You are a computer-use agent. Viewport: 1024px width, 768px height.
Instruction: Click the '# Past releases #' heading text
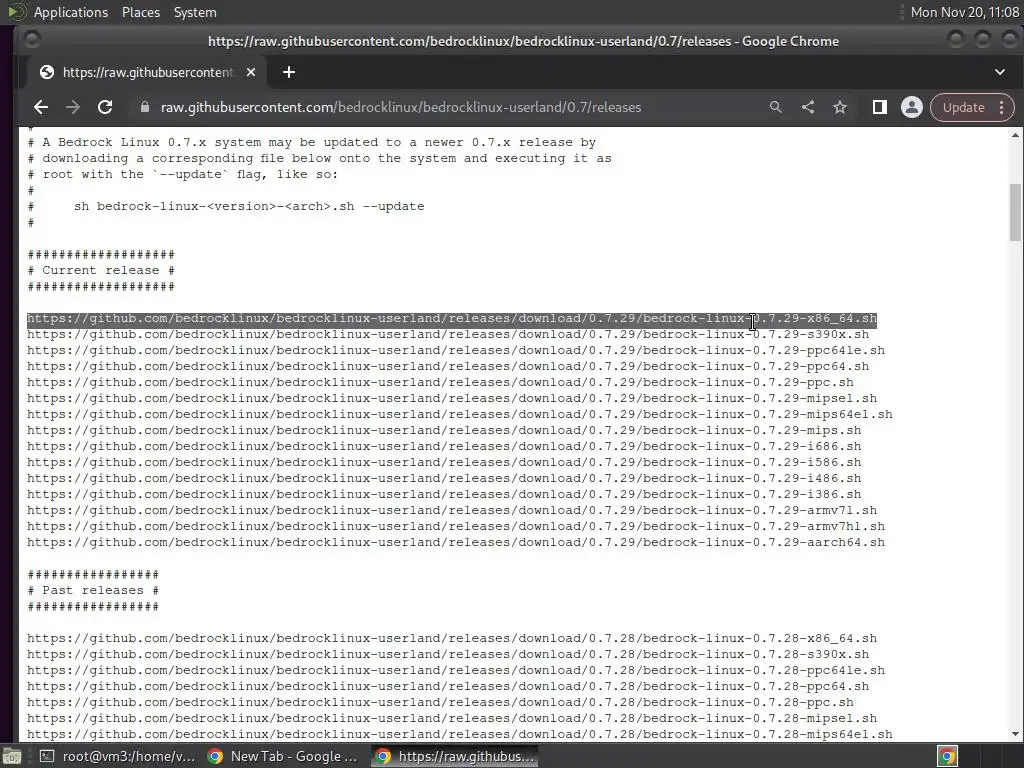[x=93, y=590]
